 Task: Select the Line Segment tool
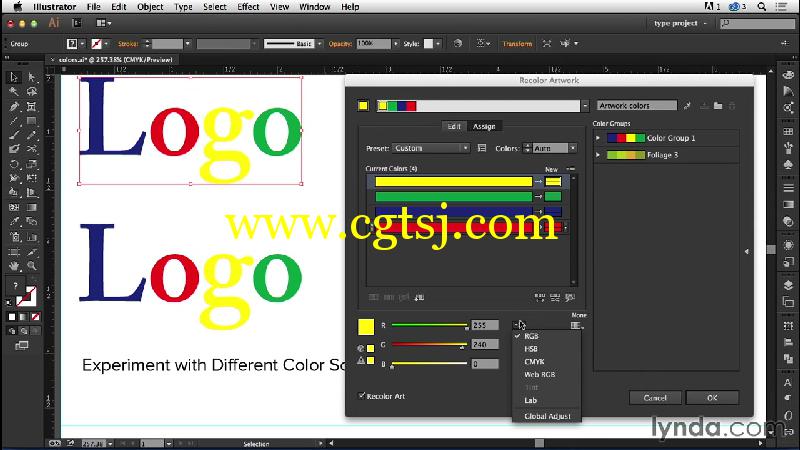[14, 121]
